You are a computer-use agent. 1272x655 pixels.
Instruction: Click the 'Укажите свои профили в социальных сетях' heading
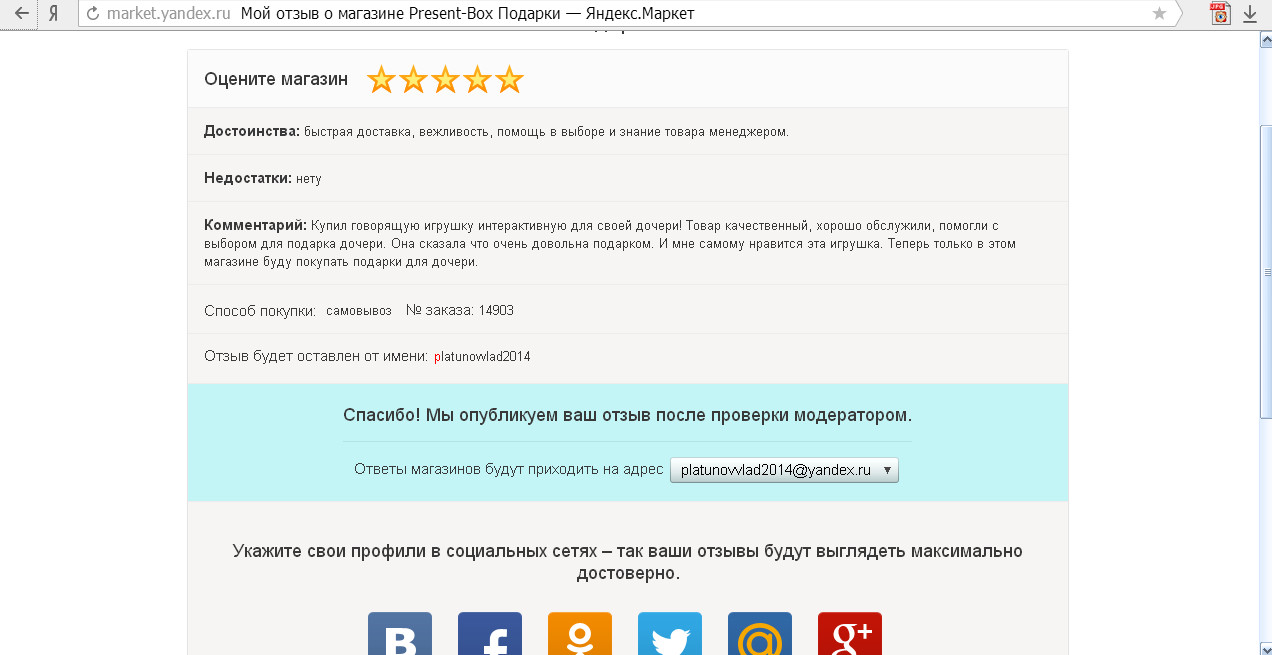pyautogui.click(x=628, y=562)
